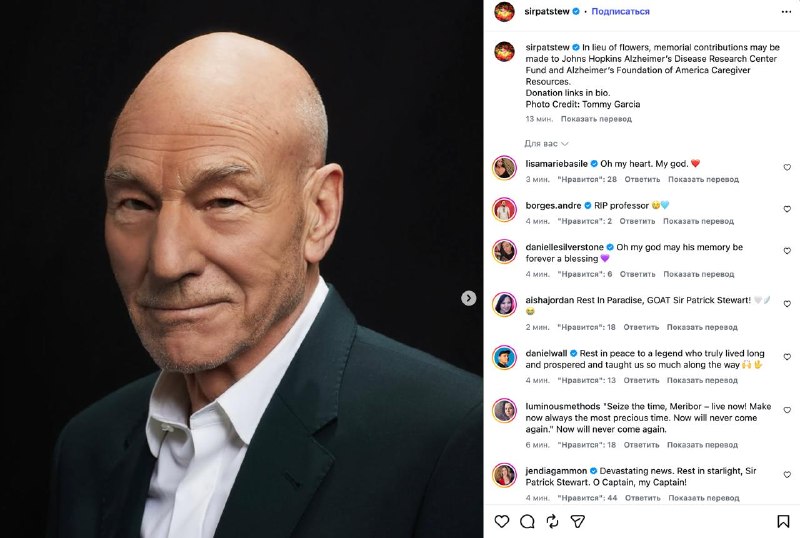Screen dimensions: 800x538
Task: Show translation of the luminousmethods comment
Action: point(702,445)
